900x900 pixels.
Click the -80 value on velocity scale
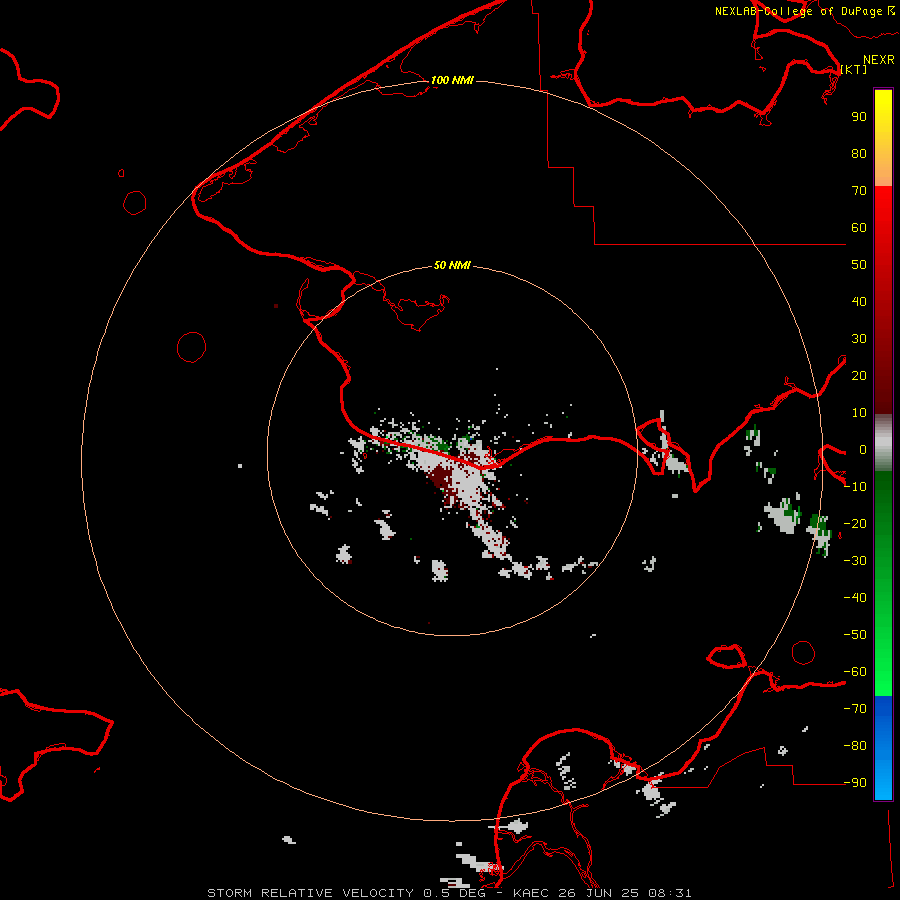855,746
